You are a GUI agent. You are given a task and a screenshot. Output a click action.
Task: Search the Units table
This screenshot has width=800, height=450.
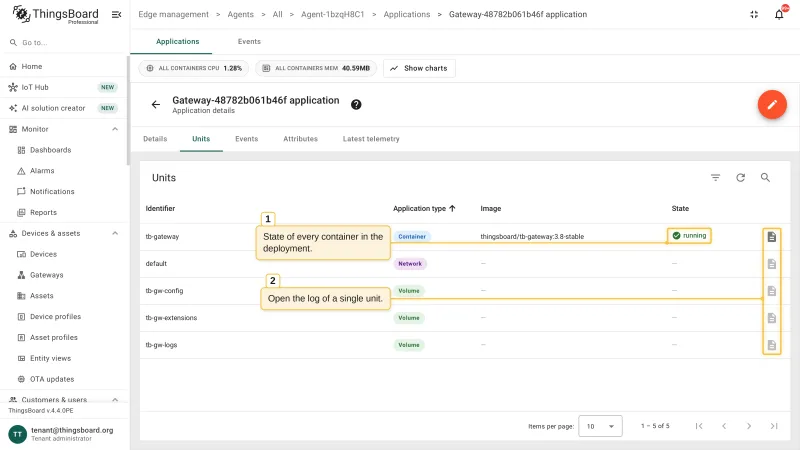tap(765, 178)
